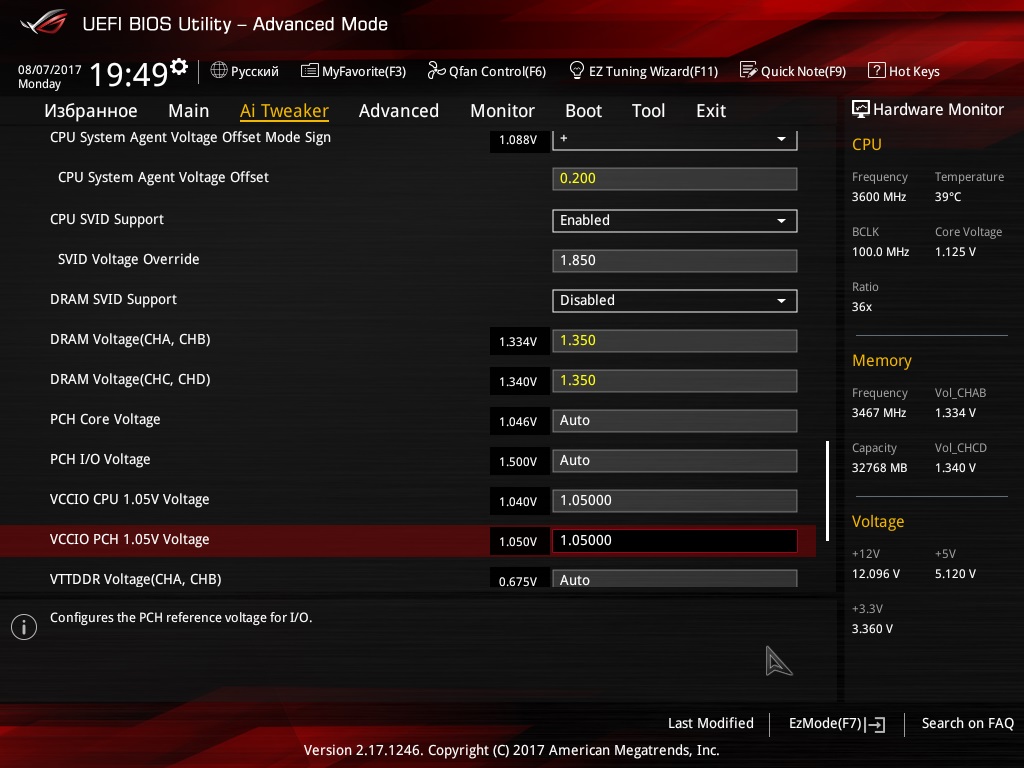Click the info circle icon
The width and height of the screenshot is (1024, 768).
(24, 627)
